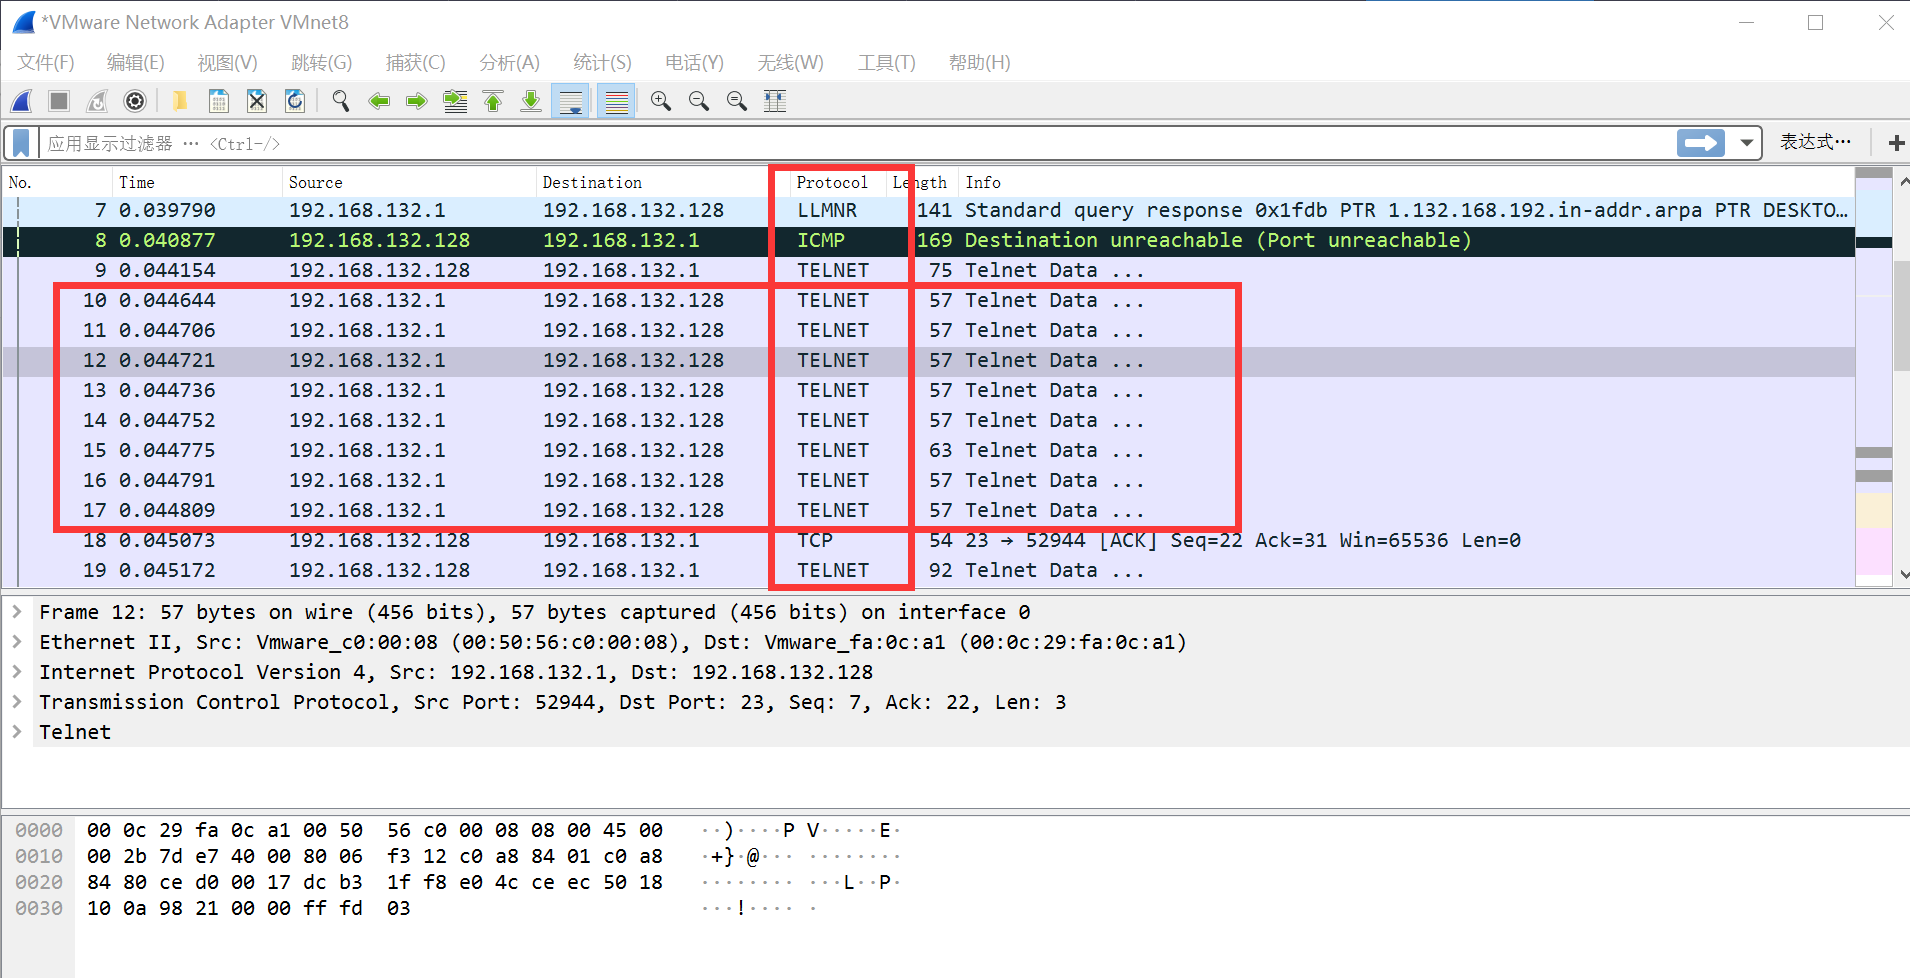Expand the Ethernet II detail row
The width and height of the screenshot is (1910, 978).
coord(19,641)
